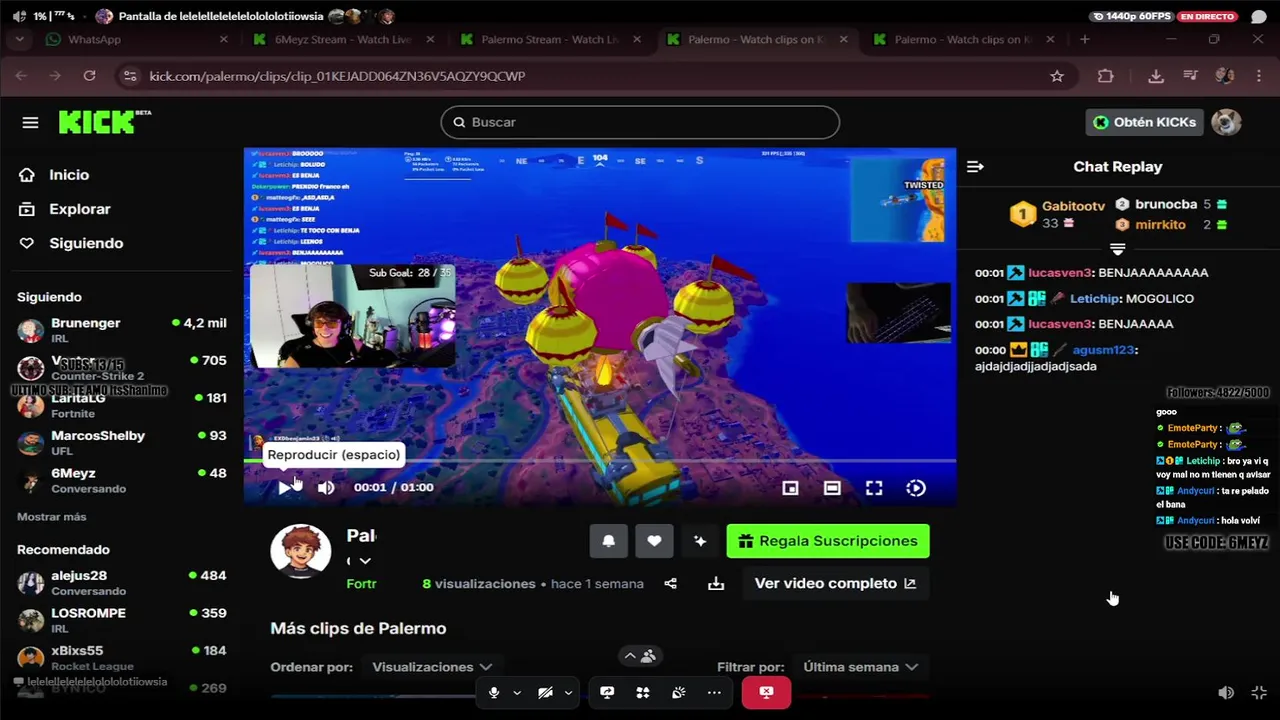Close the Palermo Stream tab
The width and height of the screenshot is (1280, 720).
click(x=638, y=39)
